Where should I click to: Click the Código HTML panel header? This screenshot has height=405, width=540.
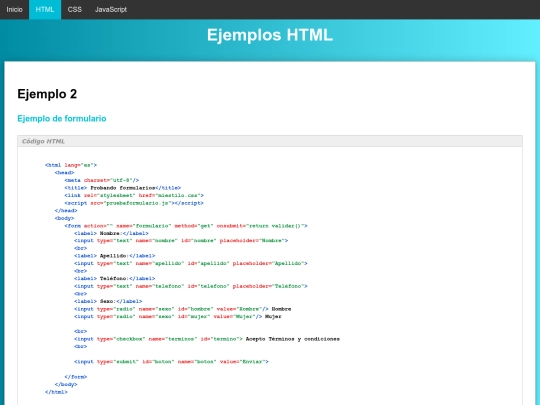(270, 141)
